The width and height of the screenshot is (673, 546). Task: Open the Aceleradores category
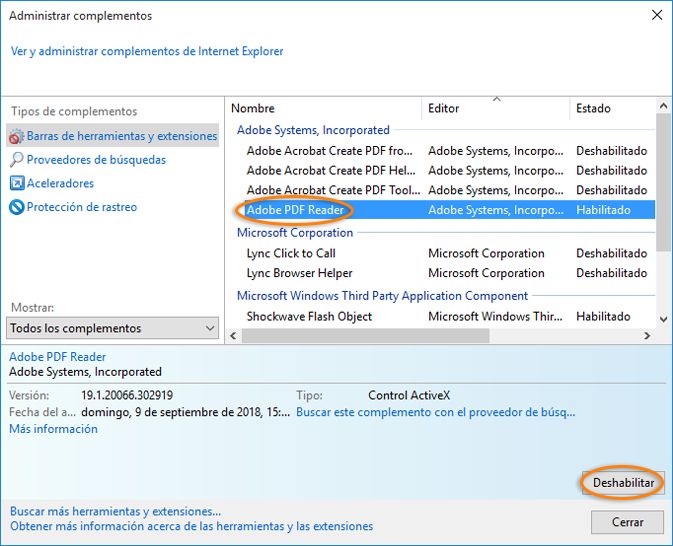(60, 183)
